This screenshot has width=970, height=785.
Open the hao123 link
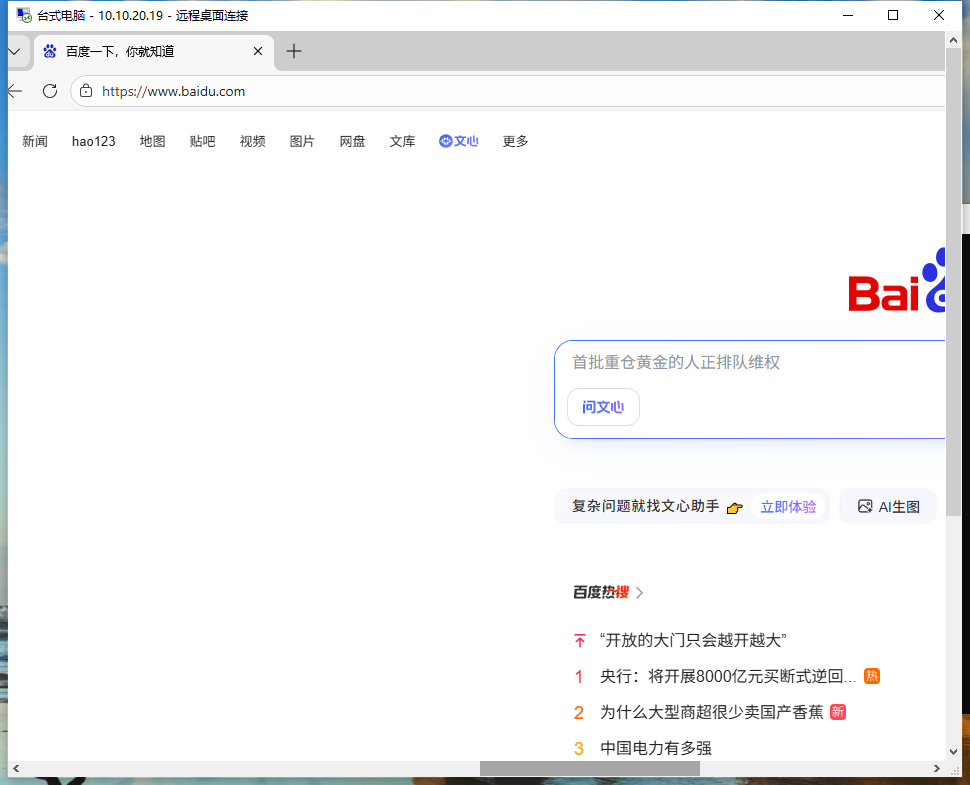click(x=93, y=142)
